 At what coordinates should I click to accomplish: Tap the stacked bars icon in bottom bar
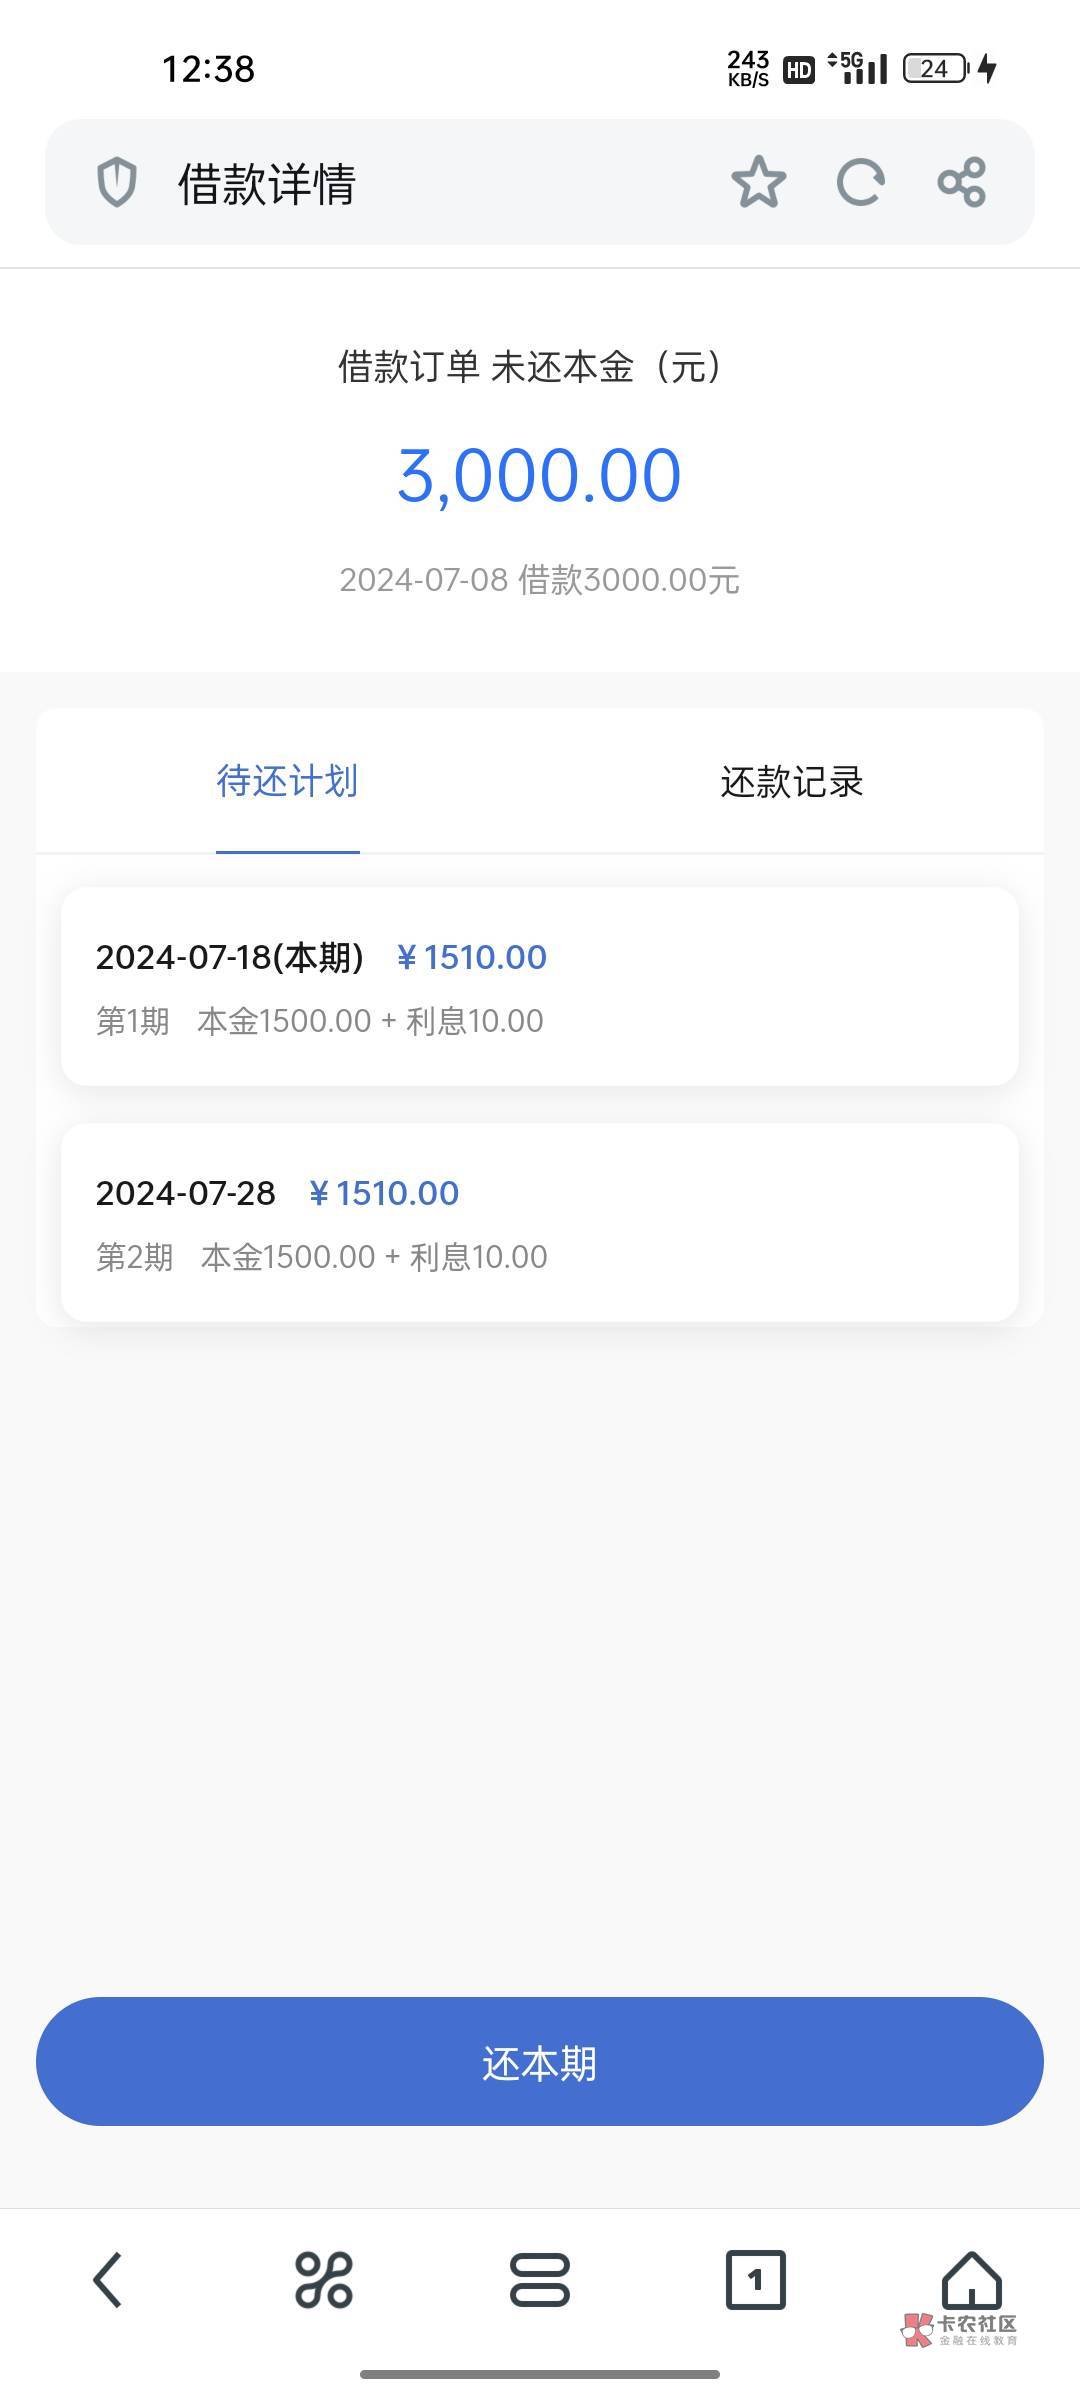pos(540,2280)
